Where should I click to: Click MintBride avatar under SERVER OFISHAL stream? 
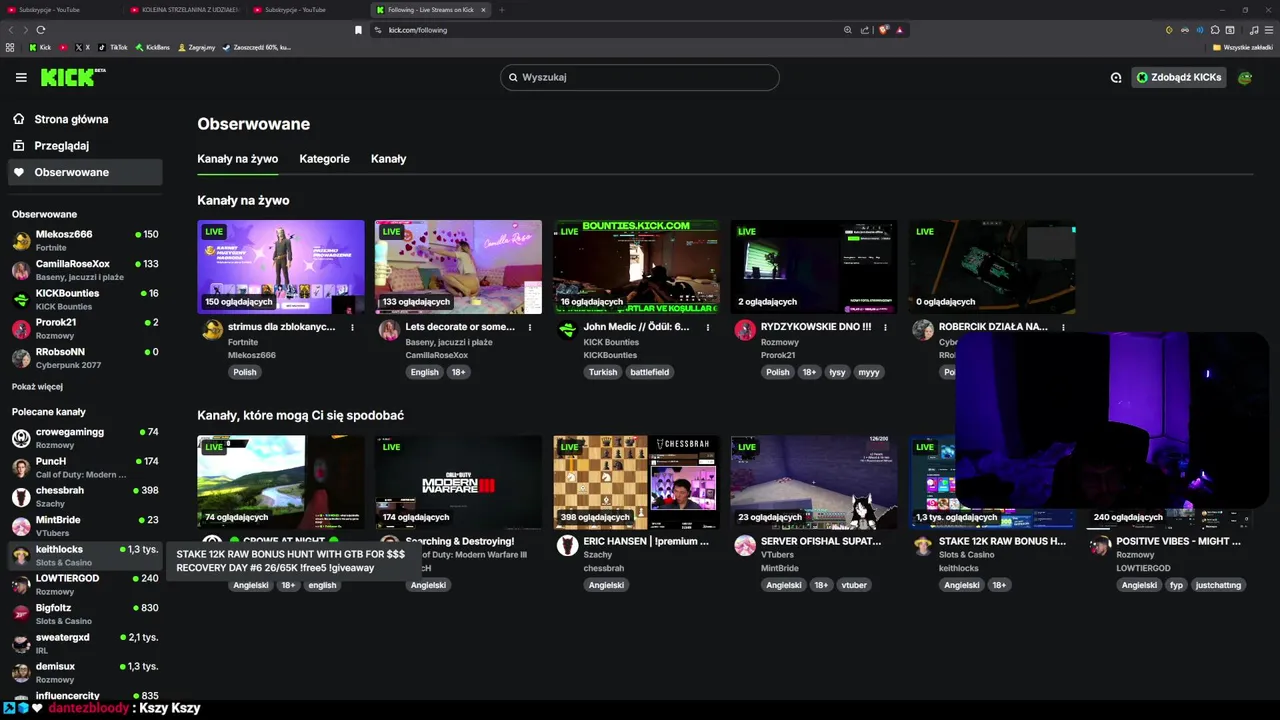click(745, 545)
